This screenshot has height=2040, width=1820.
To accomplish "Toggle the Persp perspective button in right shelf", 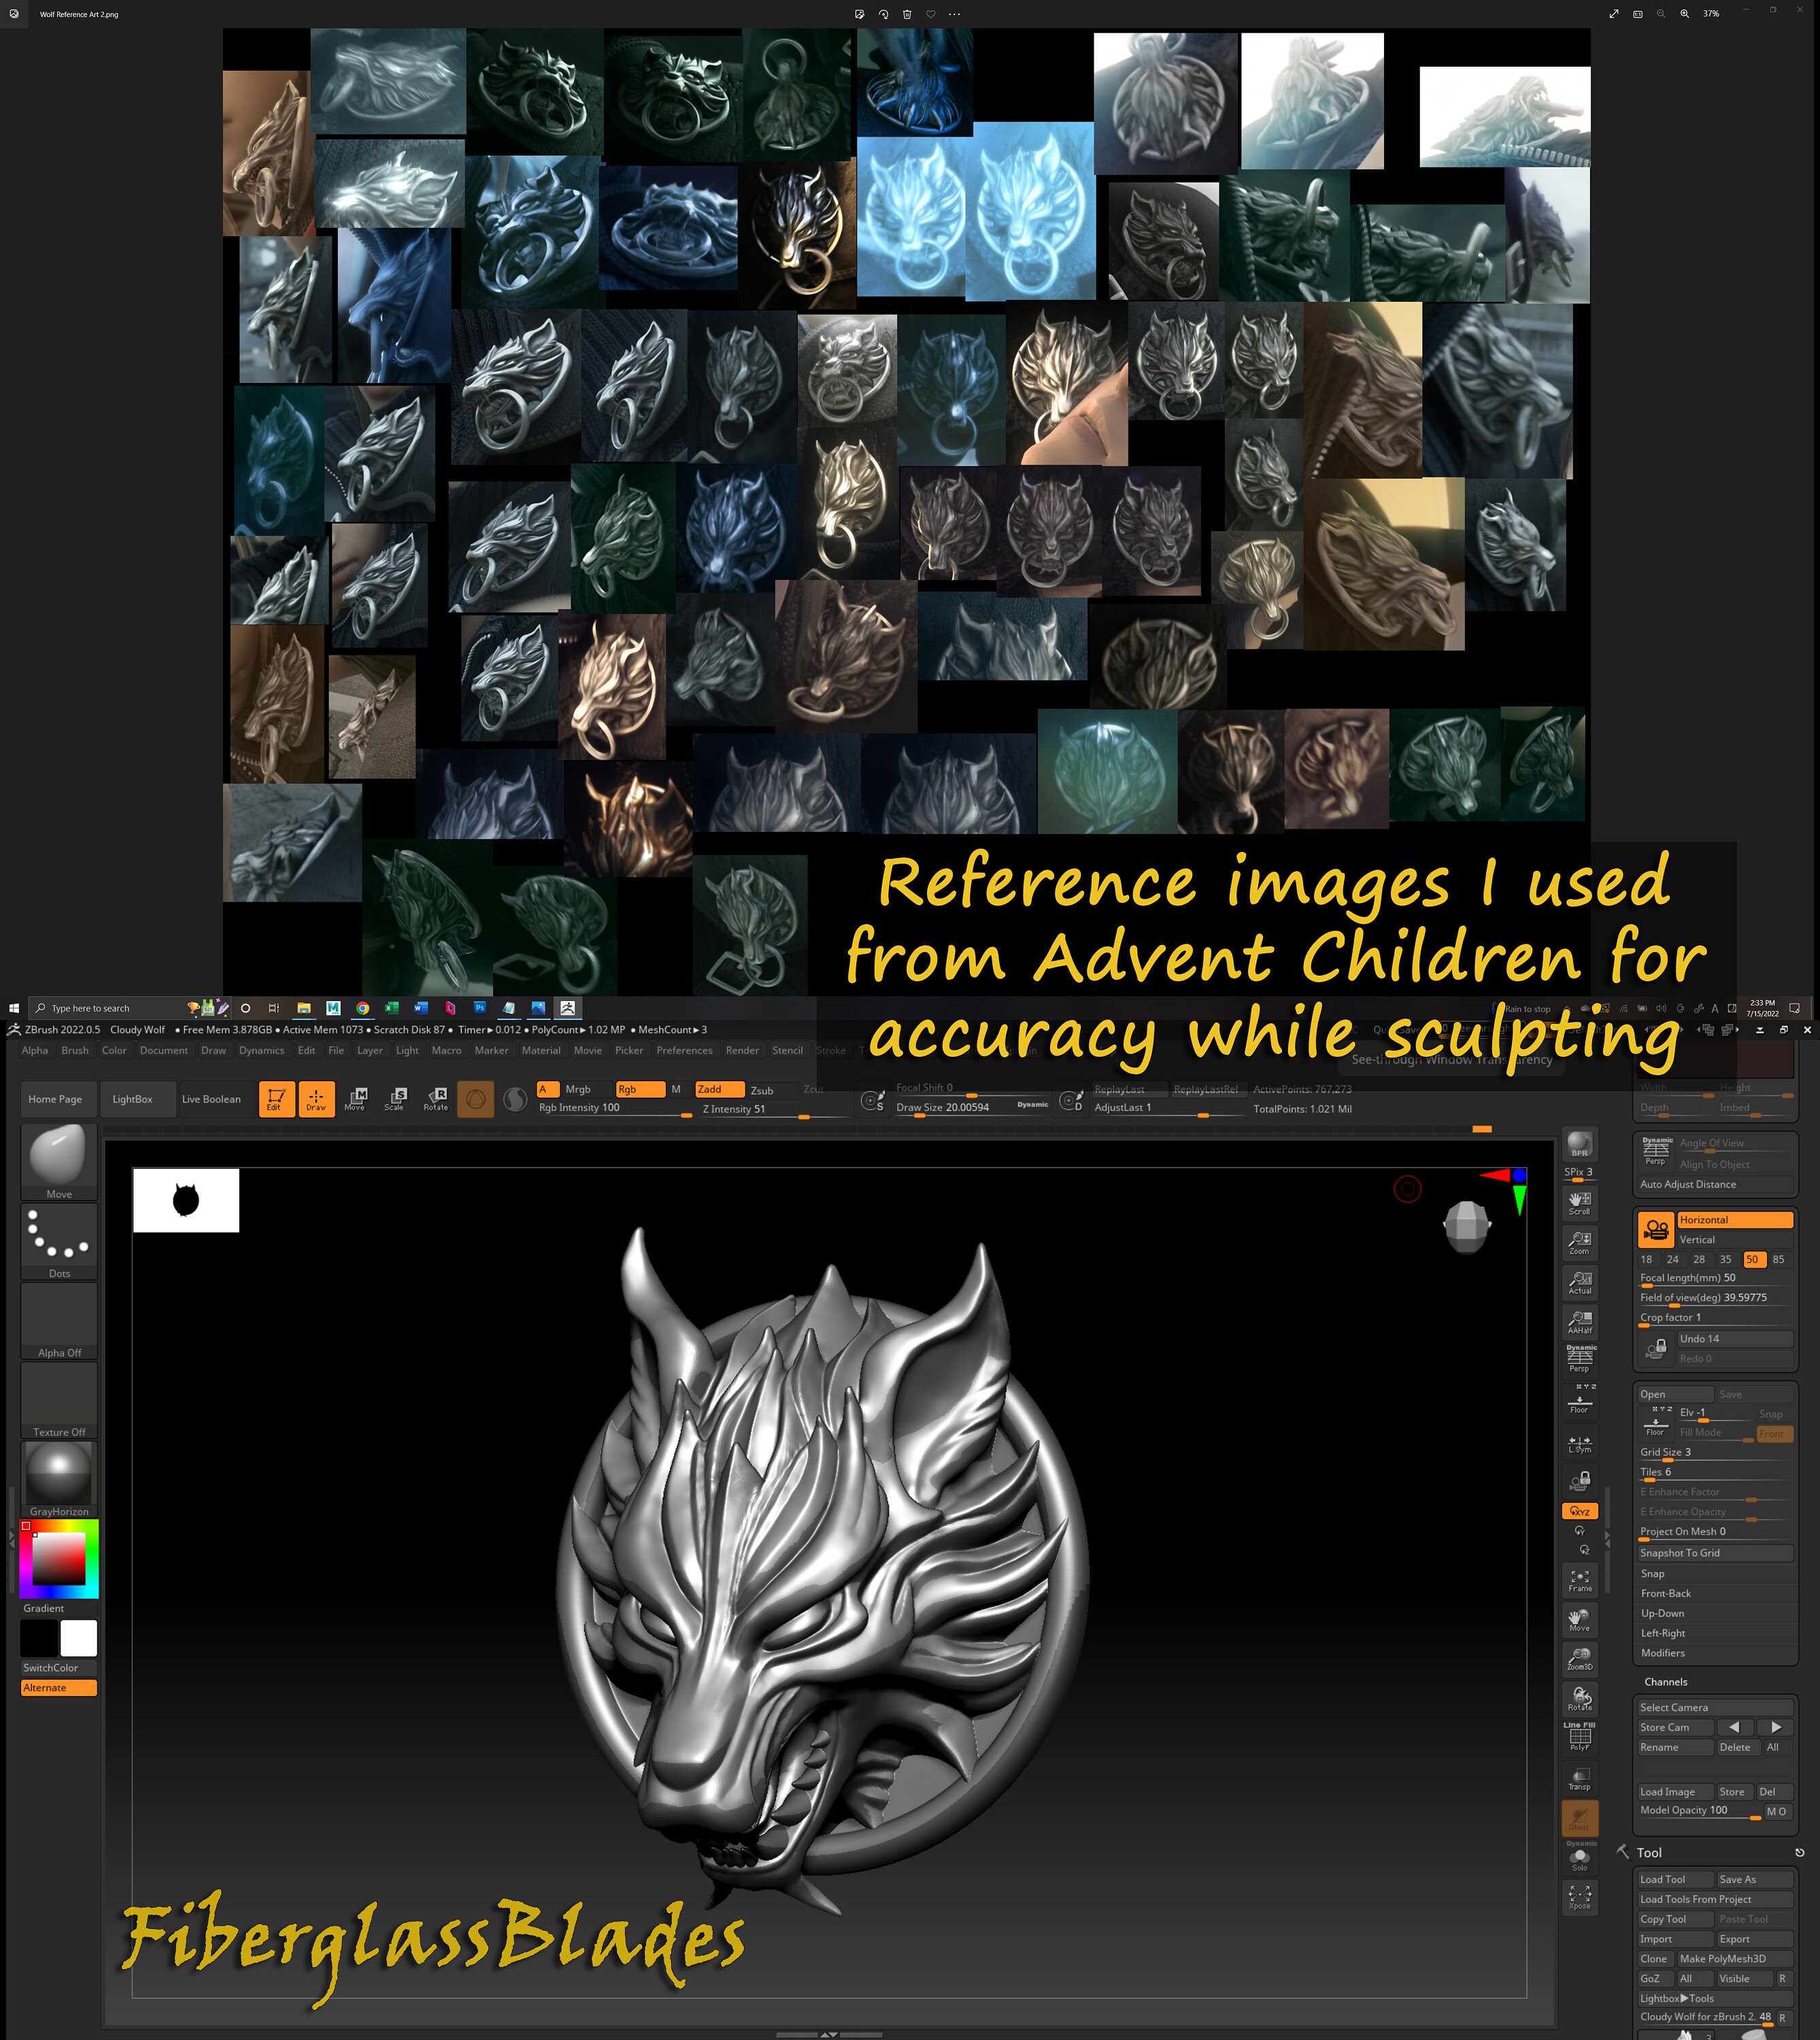I will click(x=1579, y=1360).
